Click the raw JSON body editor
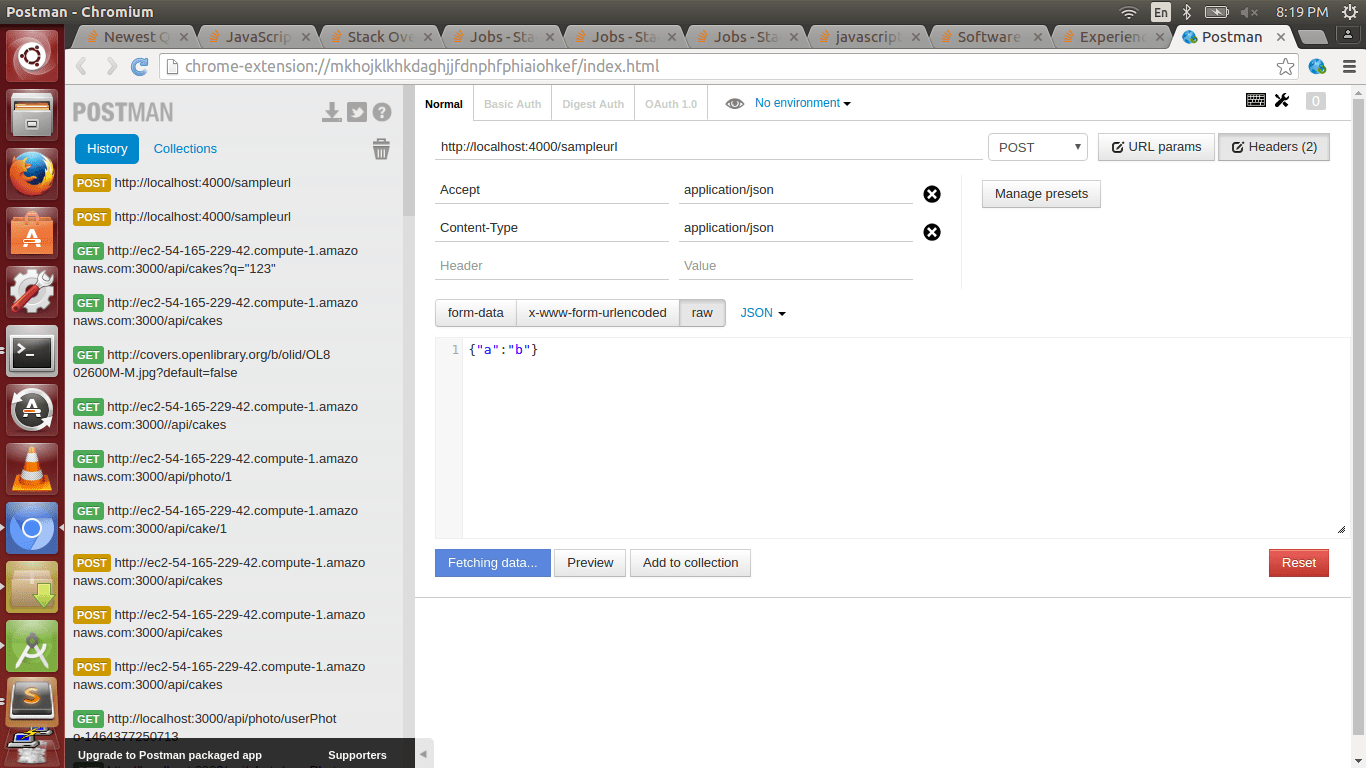This screenshot has width=1366, height=768. pos(905,438)
